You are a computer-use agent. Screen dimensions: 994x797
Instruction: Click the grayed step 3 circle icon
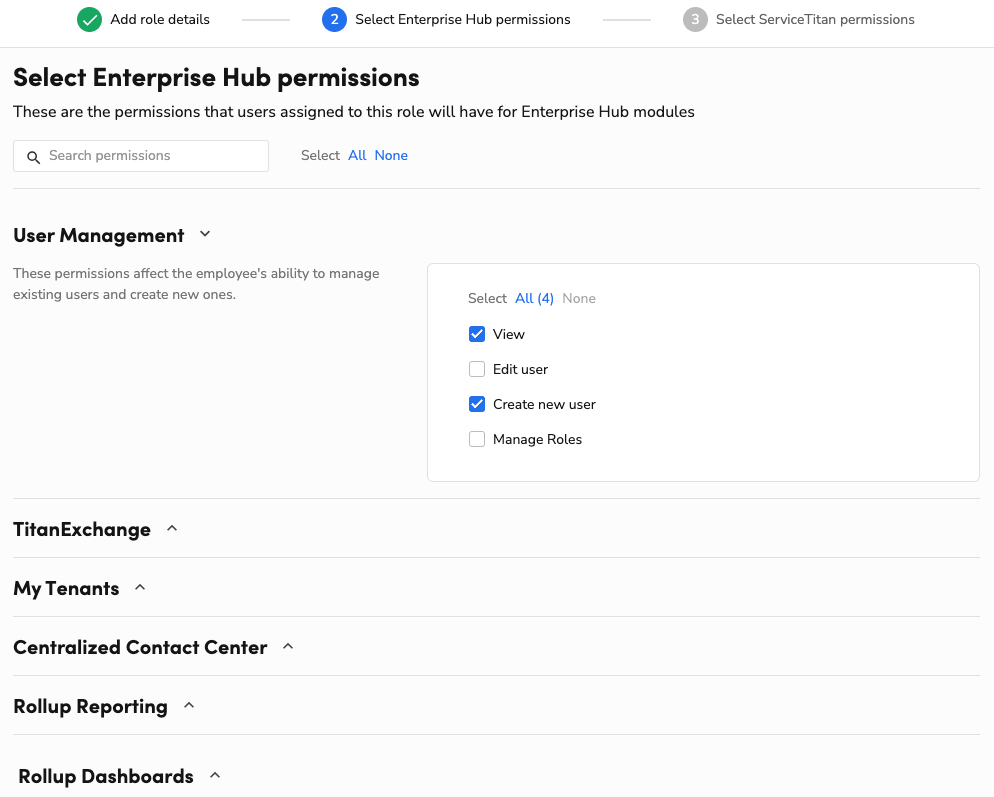(x=696, y=19)
